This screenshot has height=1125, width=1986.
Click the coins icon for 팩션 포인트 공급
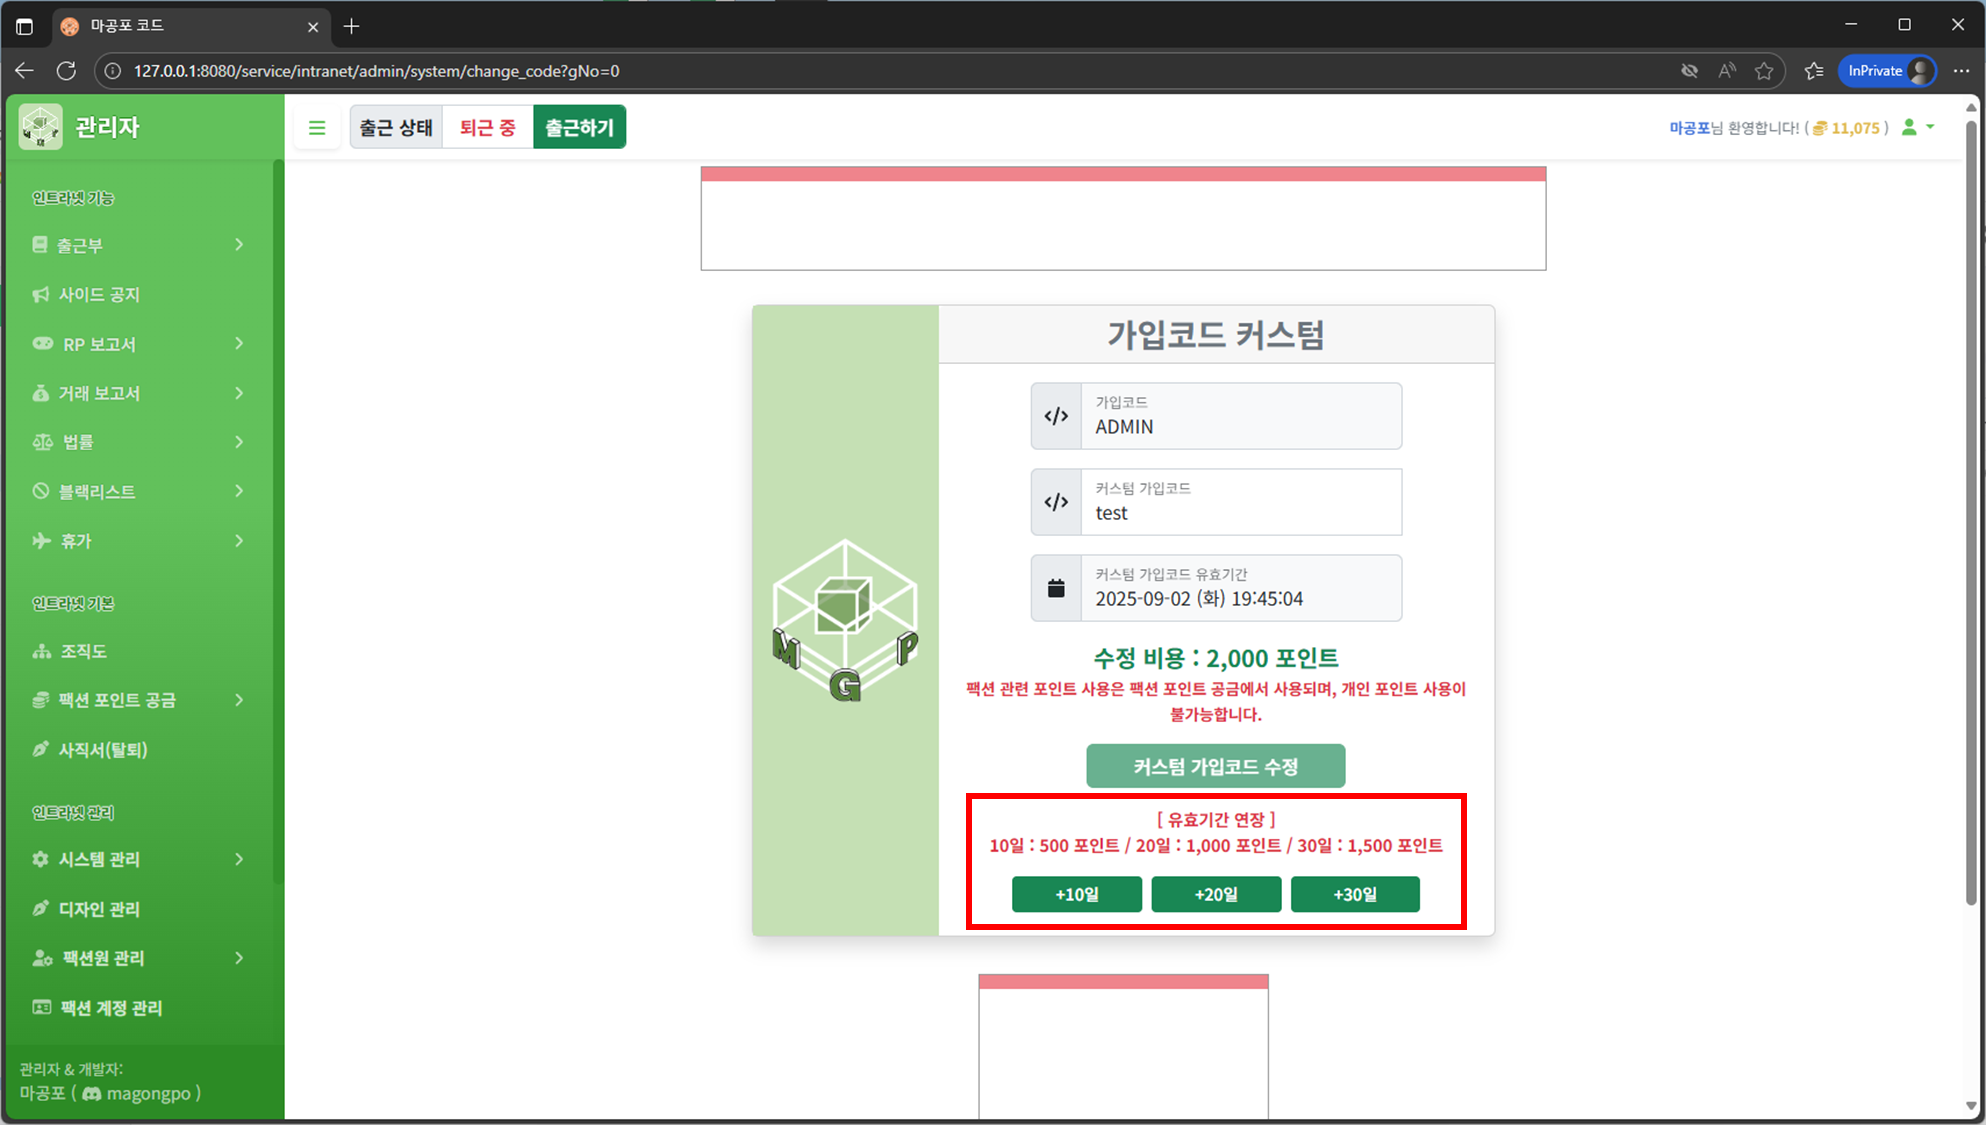point(41,700)
